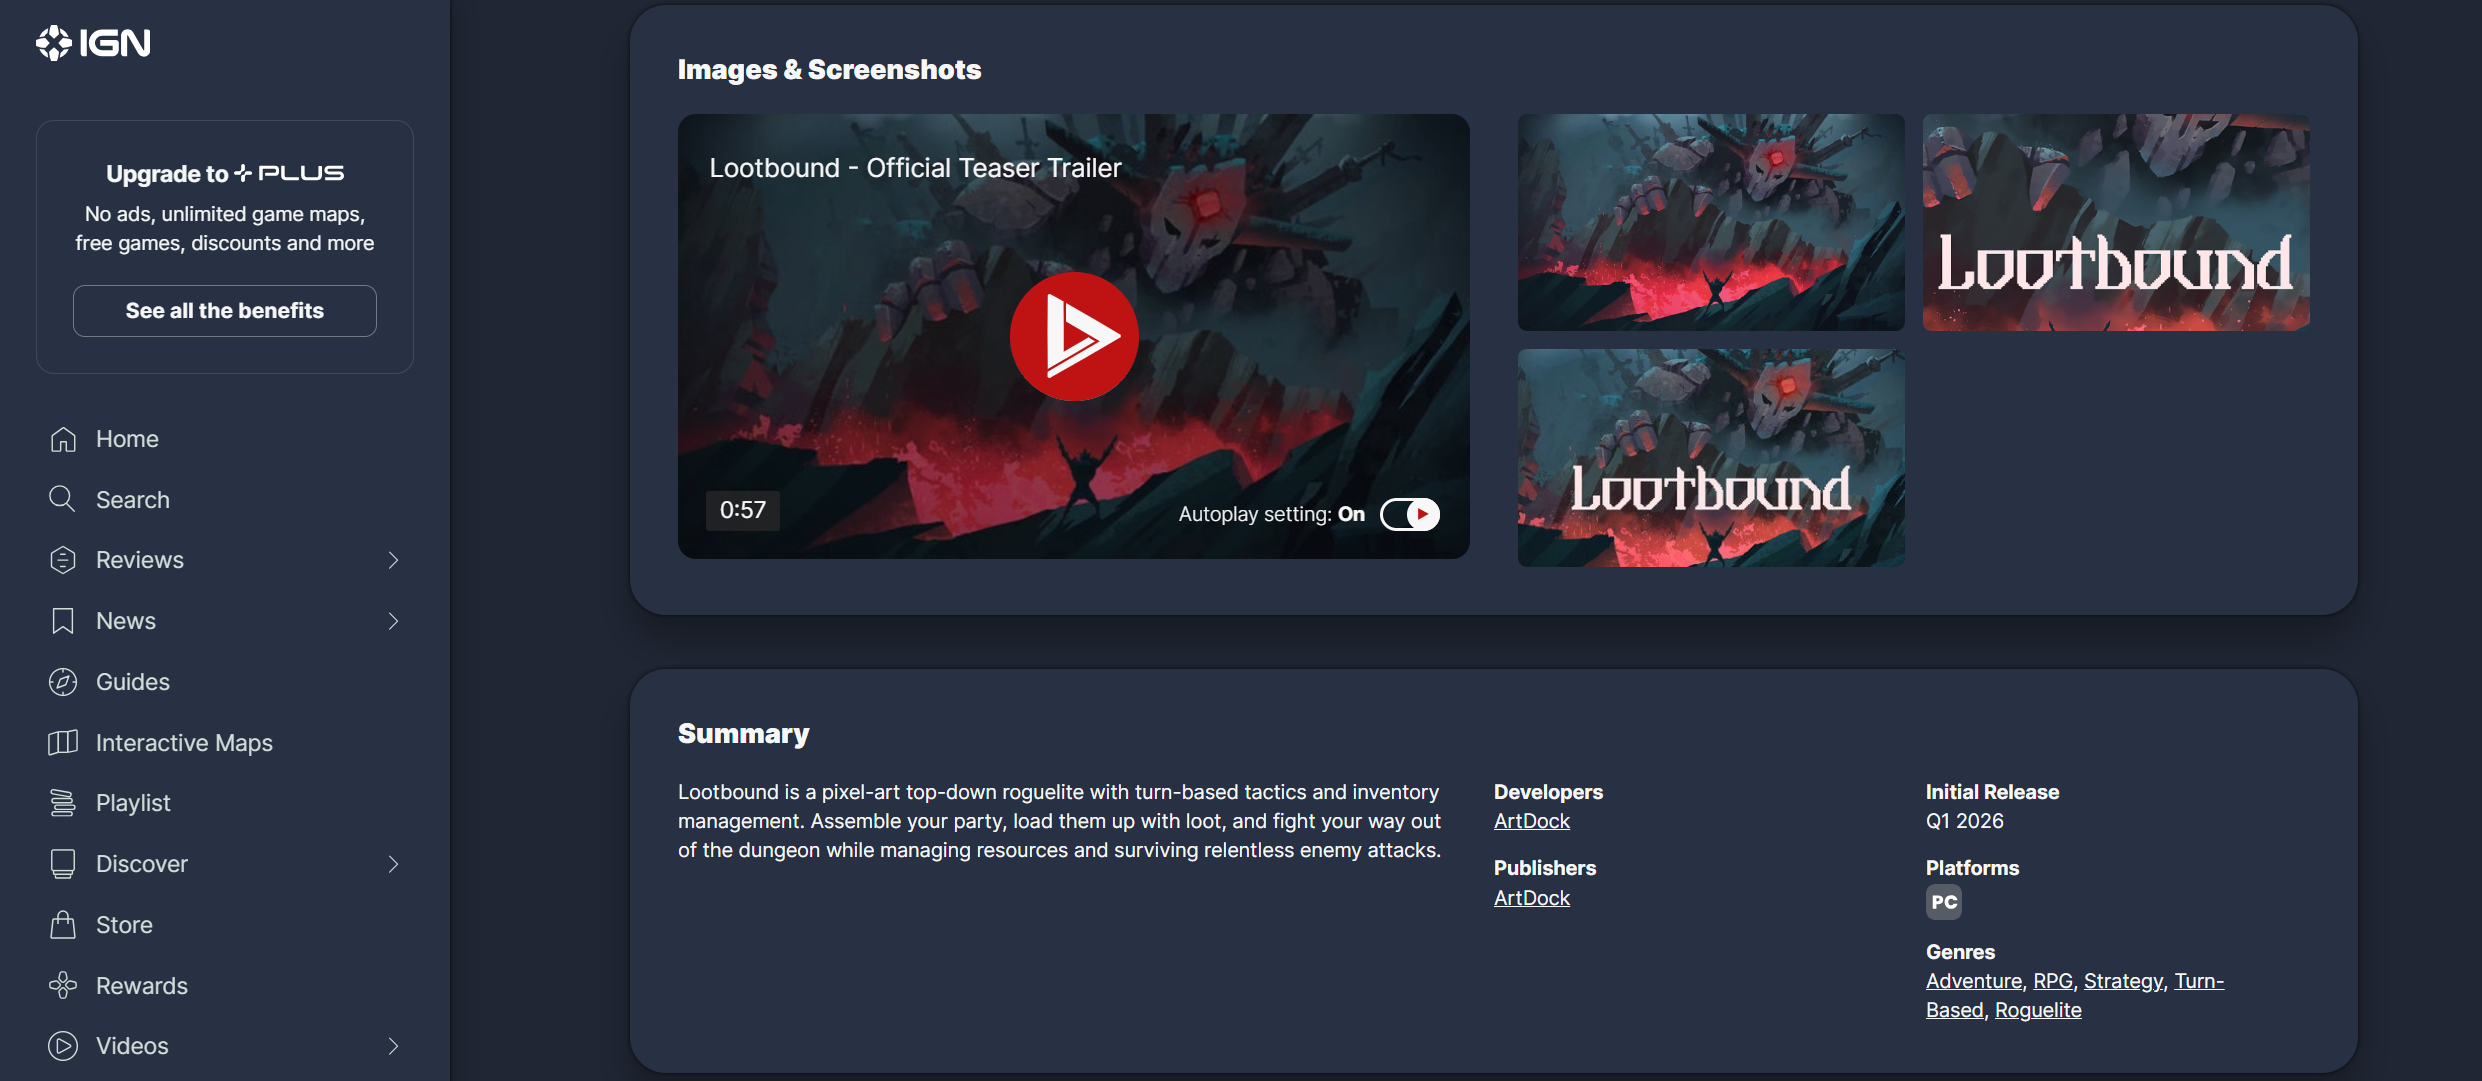Click the Store shopping bag icon

[x=63, y=925]
